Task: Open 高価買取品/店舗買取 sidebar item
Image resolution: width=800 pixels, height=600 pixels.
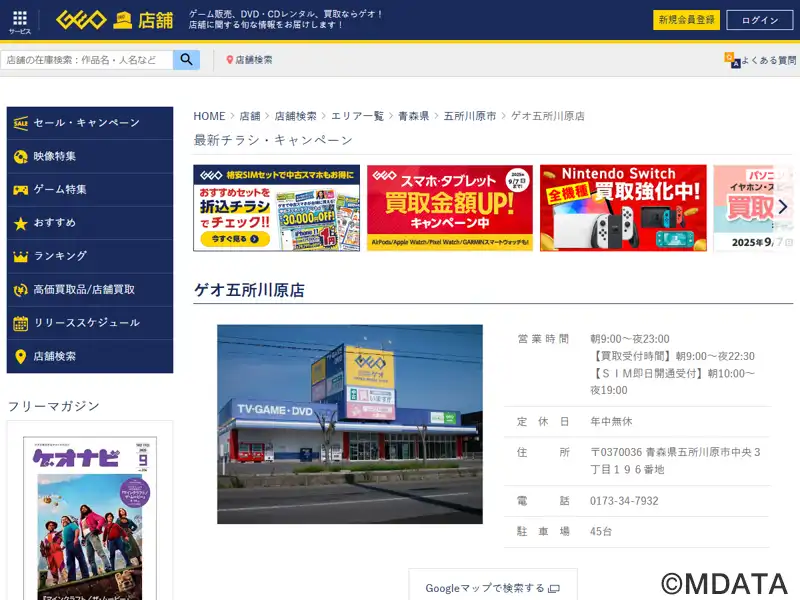Action: (x=90, y=290)
